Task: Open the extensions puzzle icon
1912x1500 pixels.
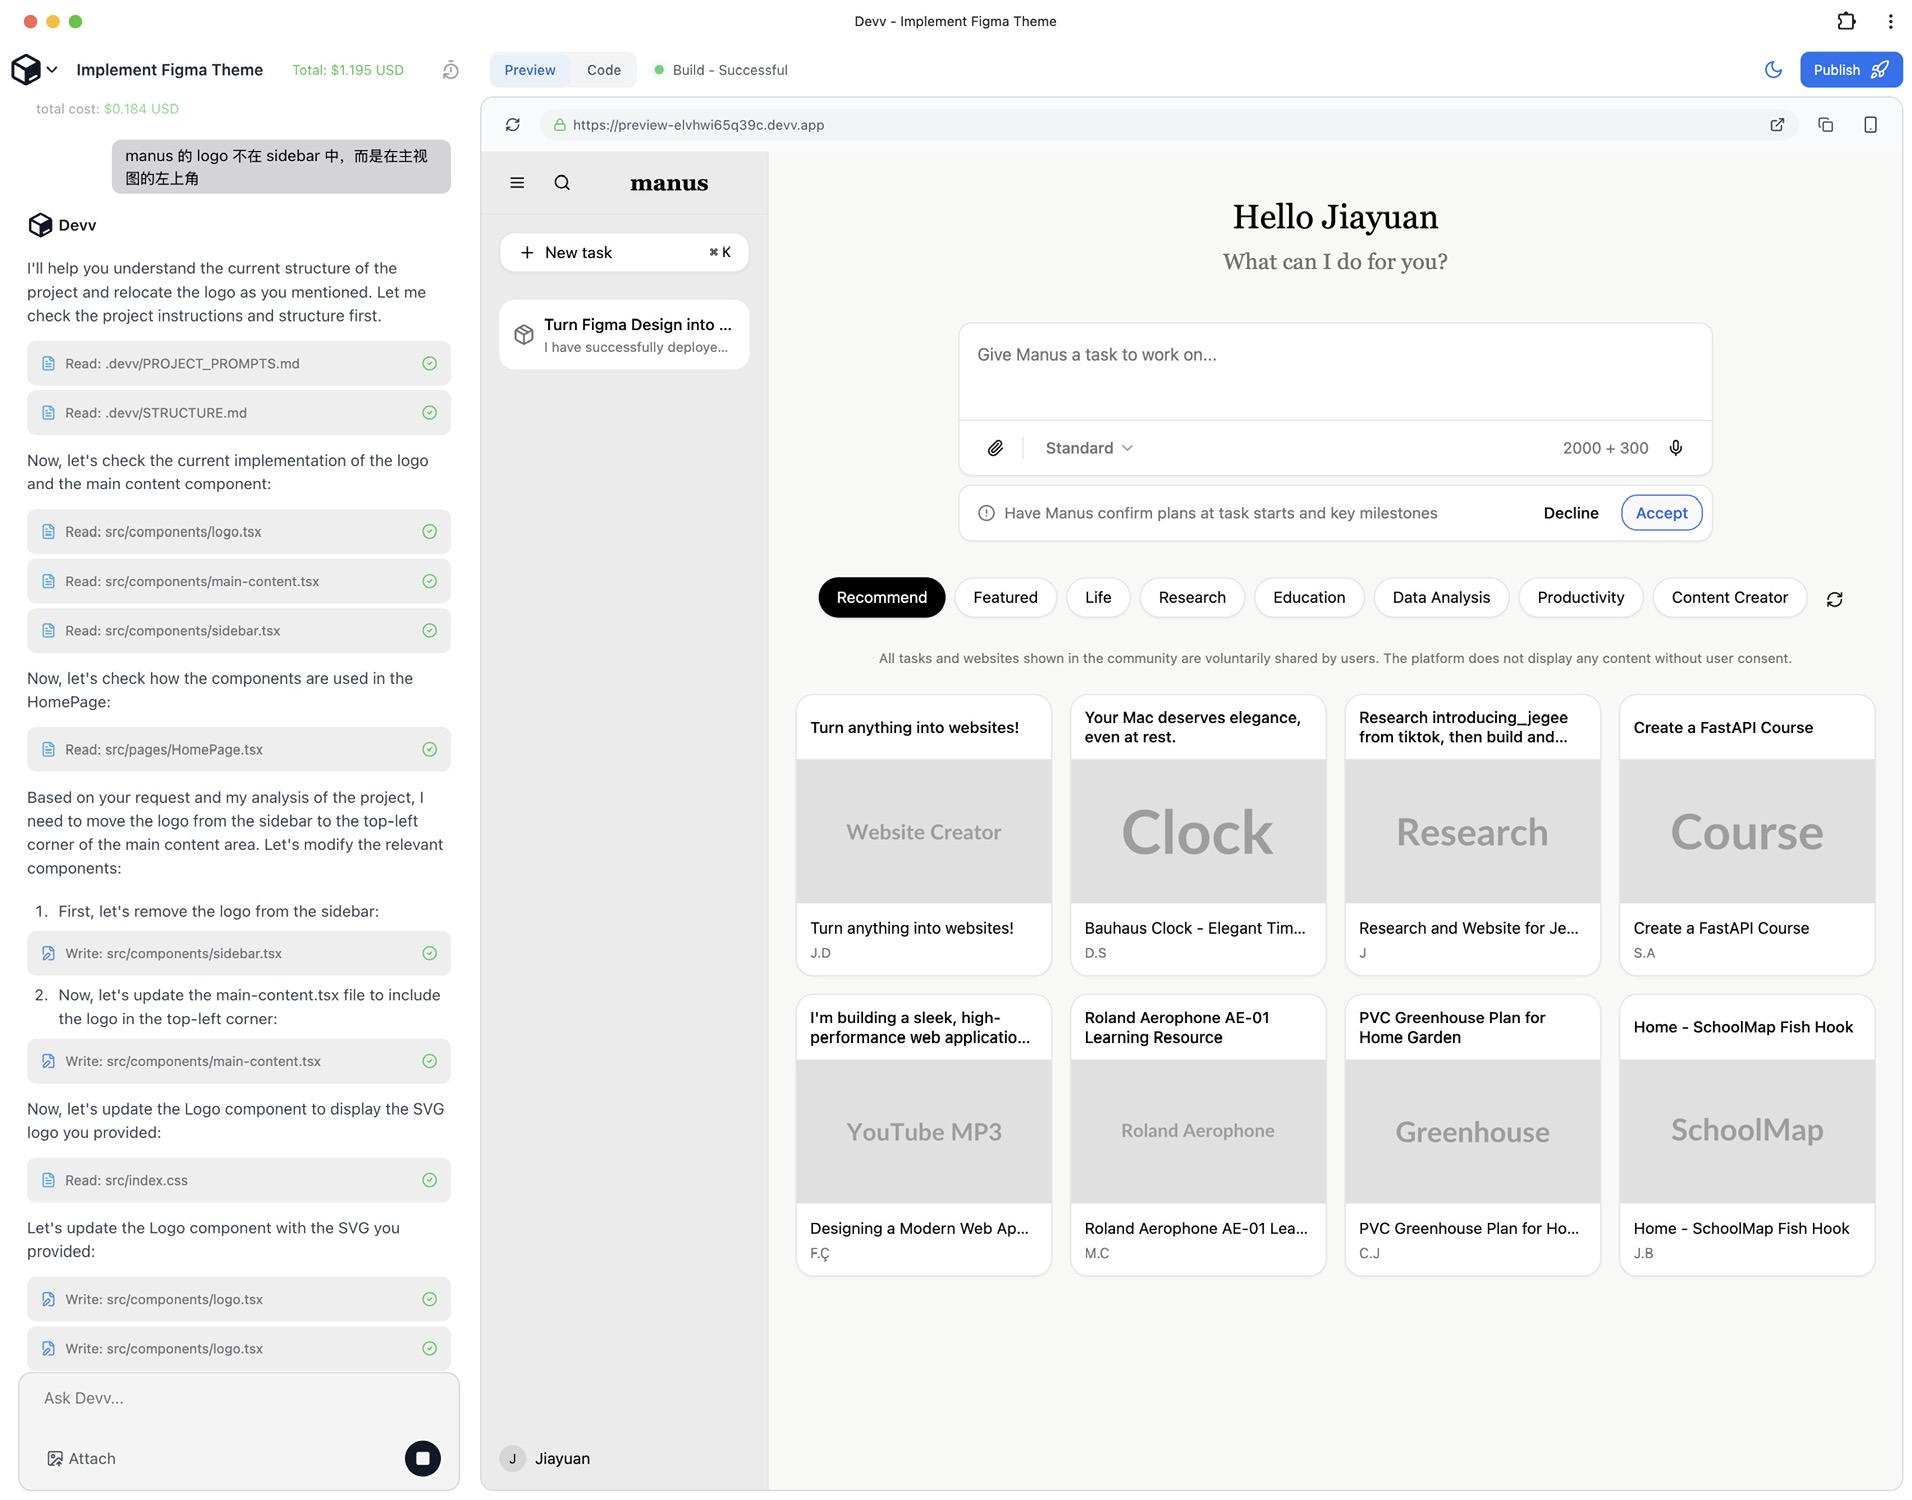Action: coord(1846,21)
